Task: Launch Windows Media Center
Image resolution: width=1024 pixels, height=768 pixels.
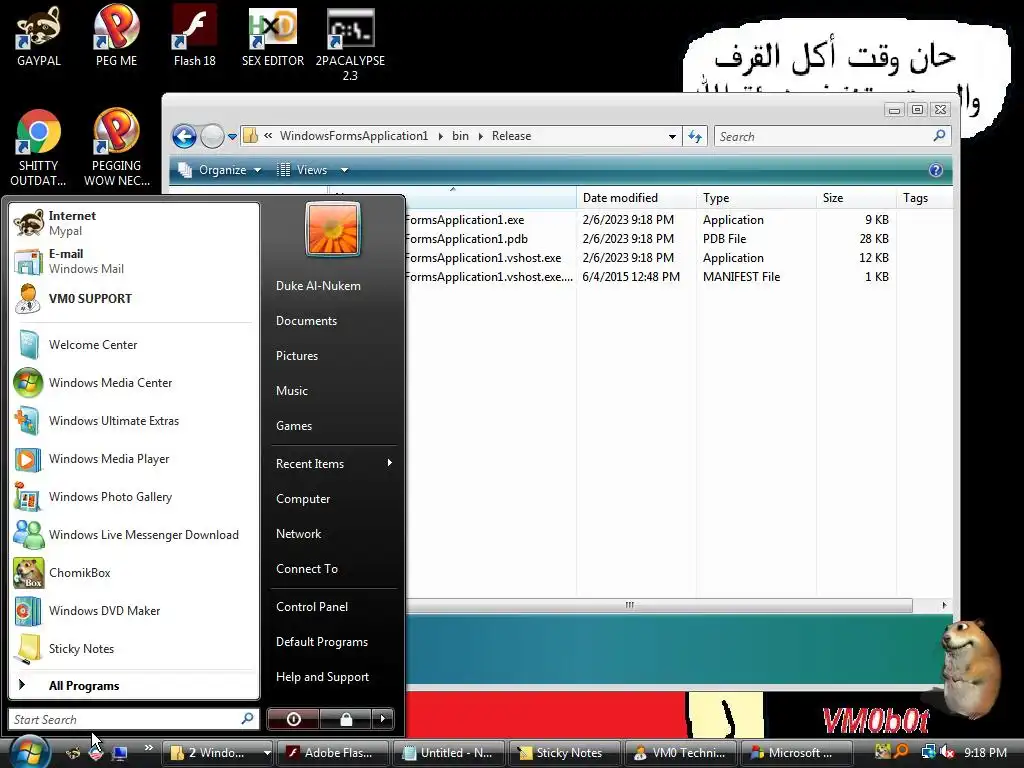Action: pyautogui.click(x=133, y=383)
